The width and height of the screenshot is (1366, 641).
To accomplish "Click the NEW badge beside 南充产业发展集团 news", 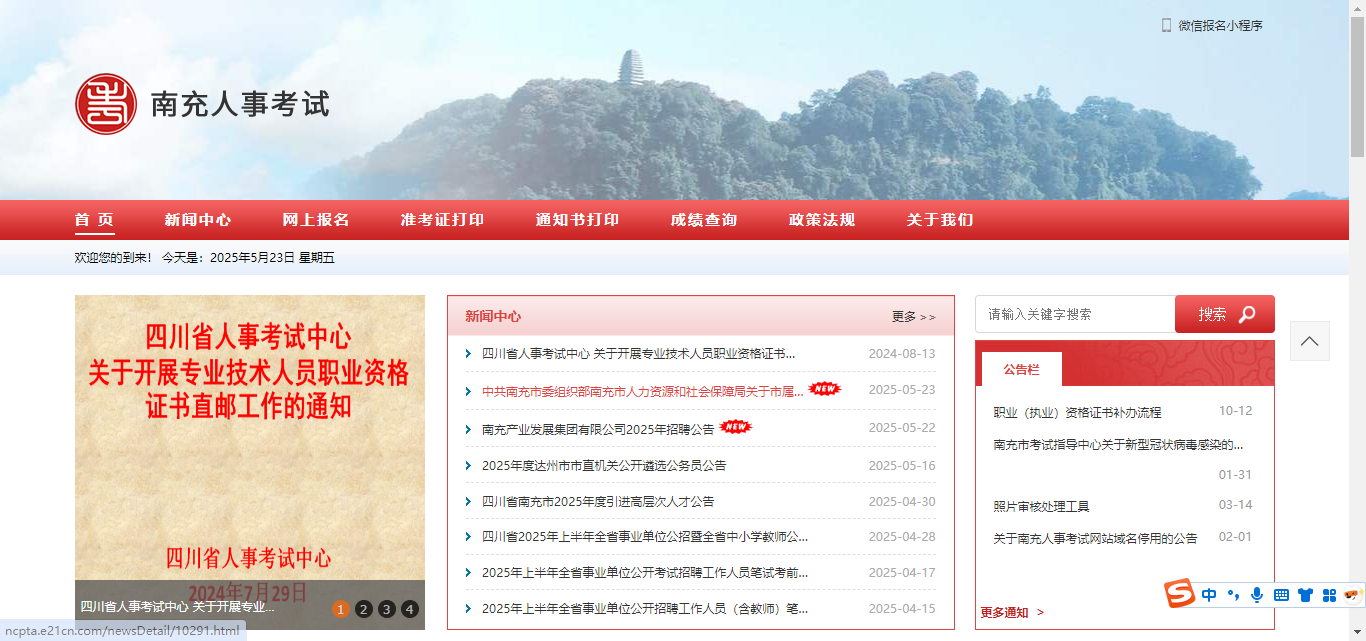I will pos(735,427).
